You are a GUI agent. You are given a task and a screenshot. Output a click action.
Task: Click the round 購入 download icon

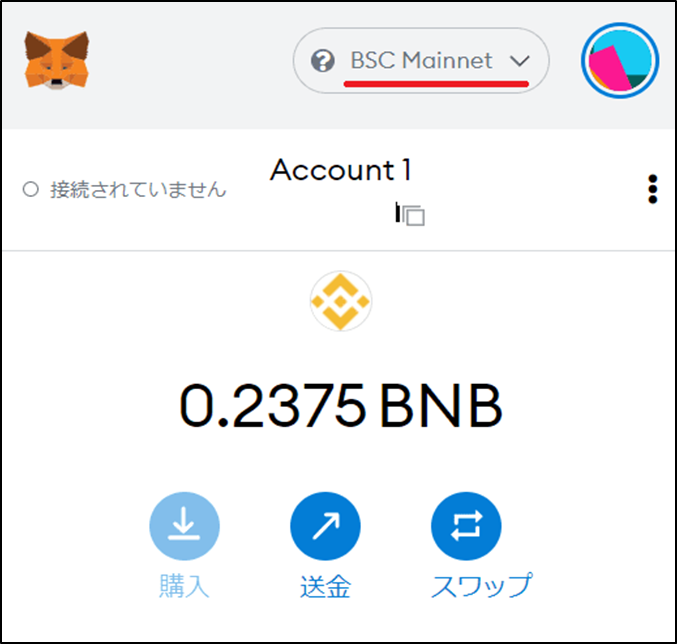[x=184, y=526]
